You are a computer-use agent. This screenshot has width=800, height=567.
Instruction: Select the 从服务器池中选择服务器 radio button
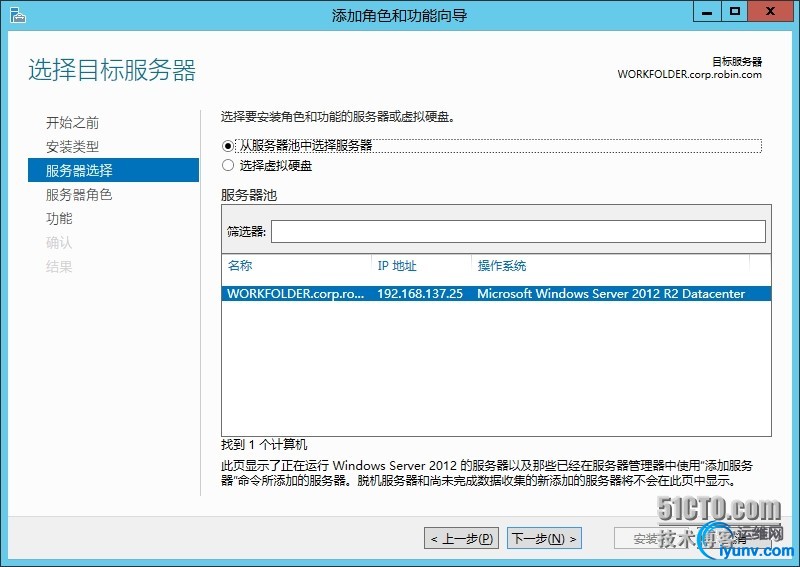pos(228,146)
